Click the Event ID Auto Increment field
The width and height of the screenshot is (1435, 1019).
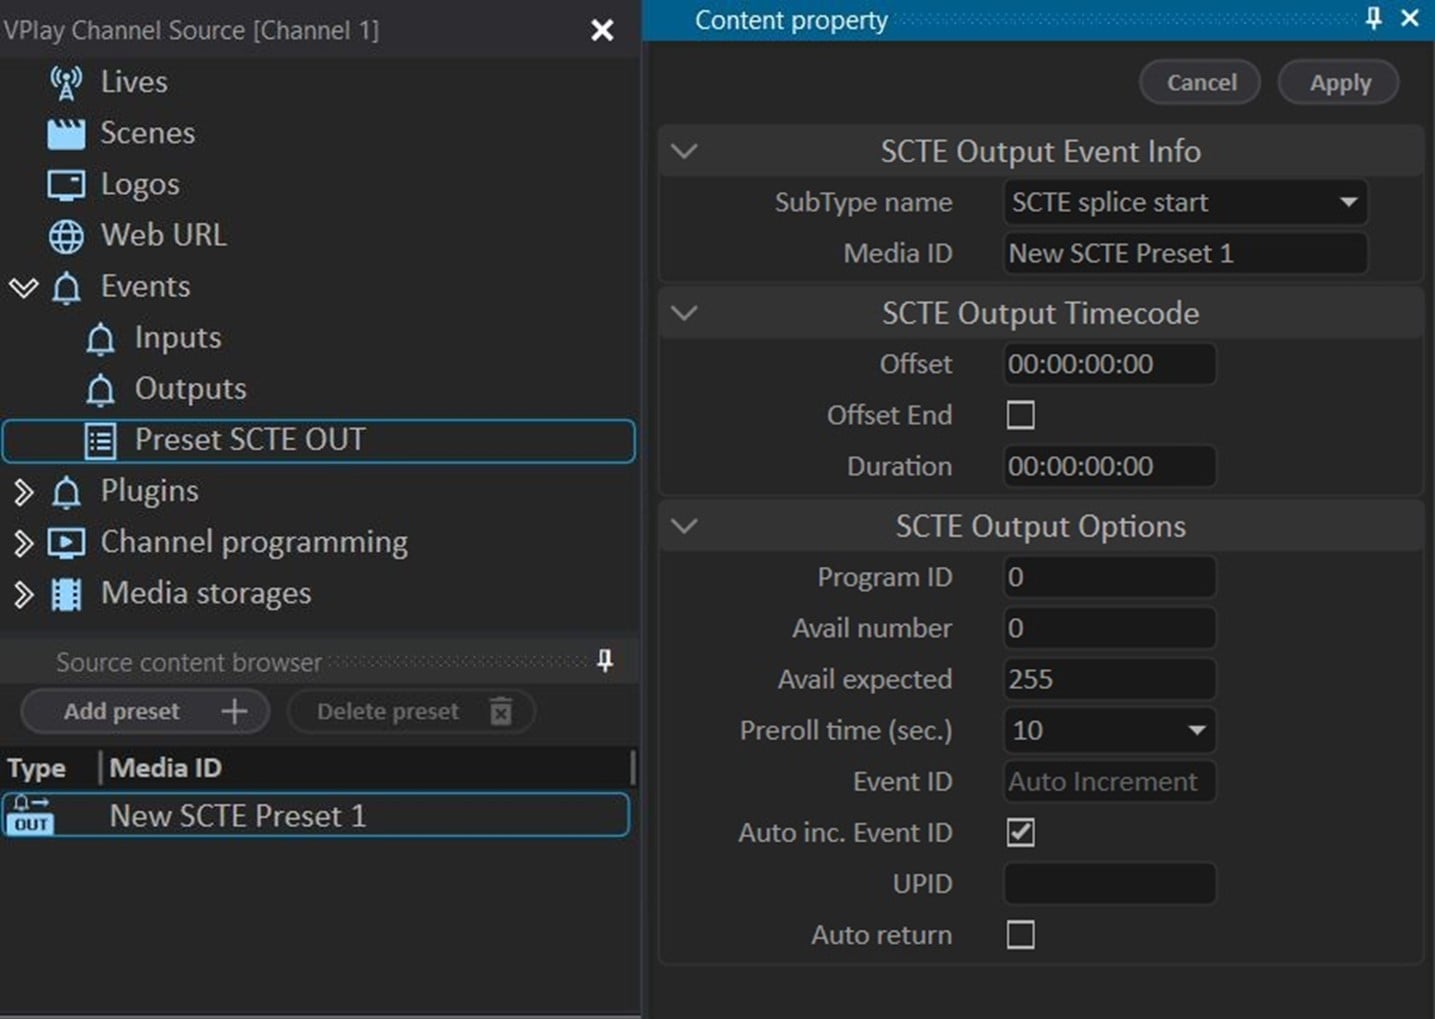tap(1110, 781)
